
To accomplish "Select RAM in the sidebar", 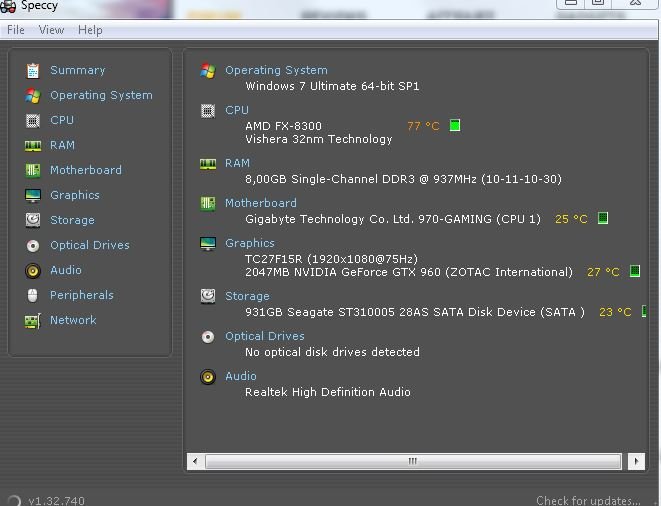I will 62,145.
